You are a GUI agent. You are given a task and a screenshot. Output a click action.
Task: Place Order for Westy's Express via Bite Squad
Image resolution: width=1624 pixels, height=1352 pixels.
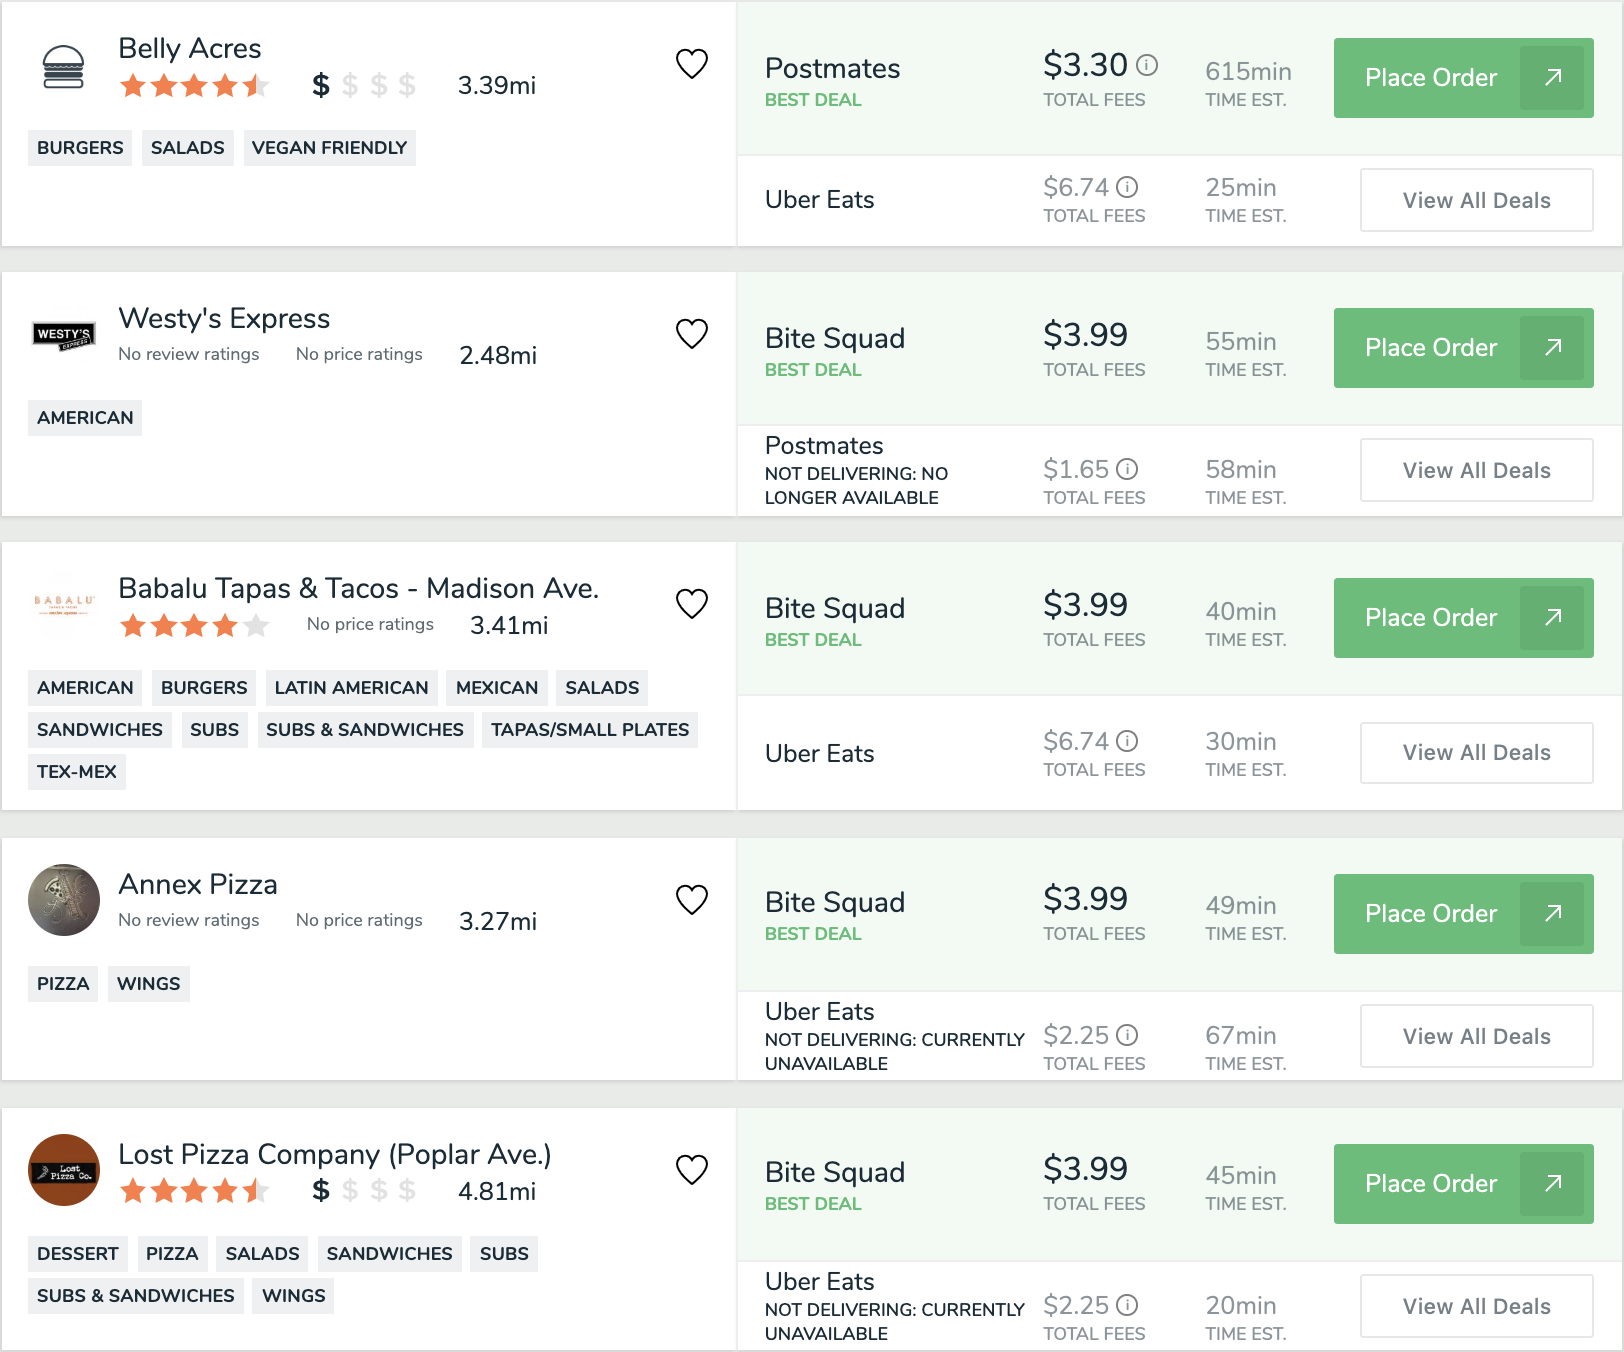(x=1464, y=348)
